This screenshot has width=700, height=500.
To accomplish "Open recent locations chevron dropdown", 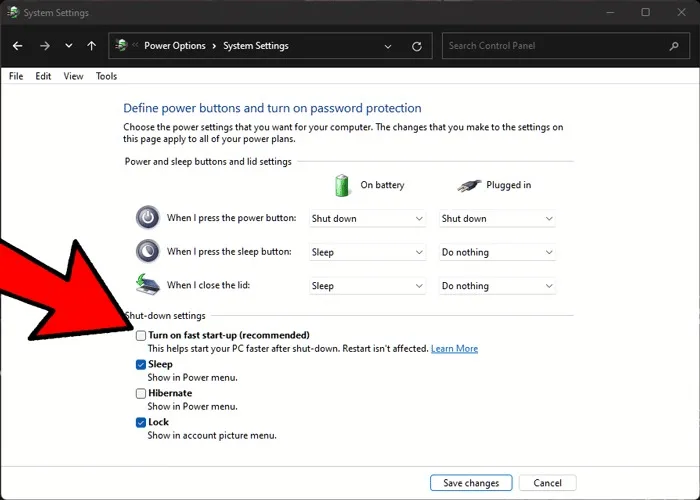I will click(68, 46).
